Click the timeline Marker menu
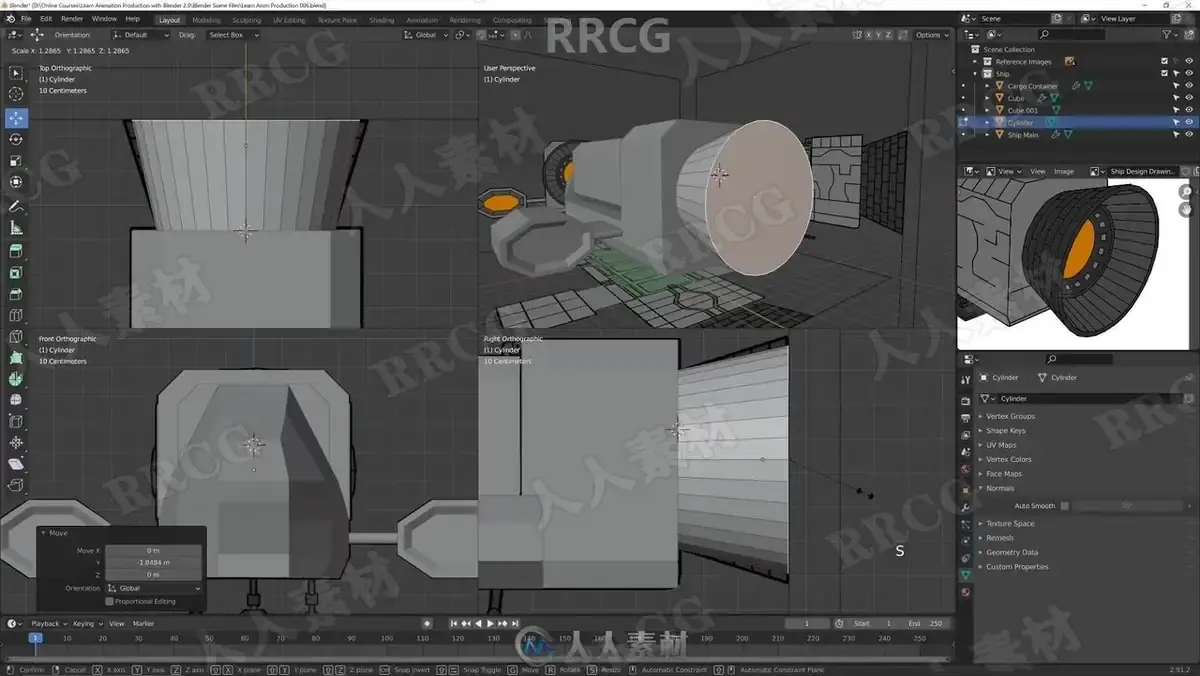Image resolution: width=1200 pixels, height=676 pixels. click(x=144, y=623)
